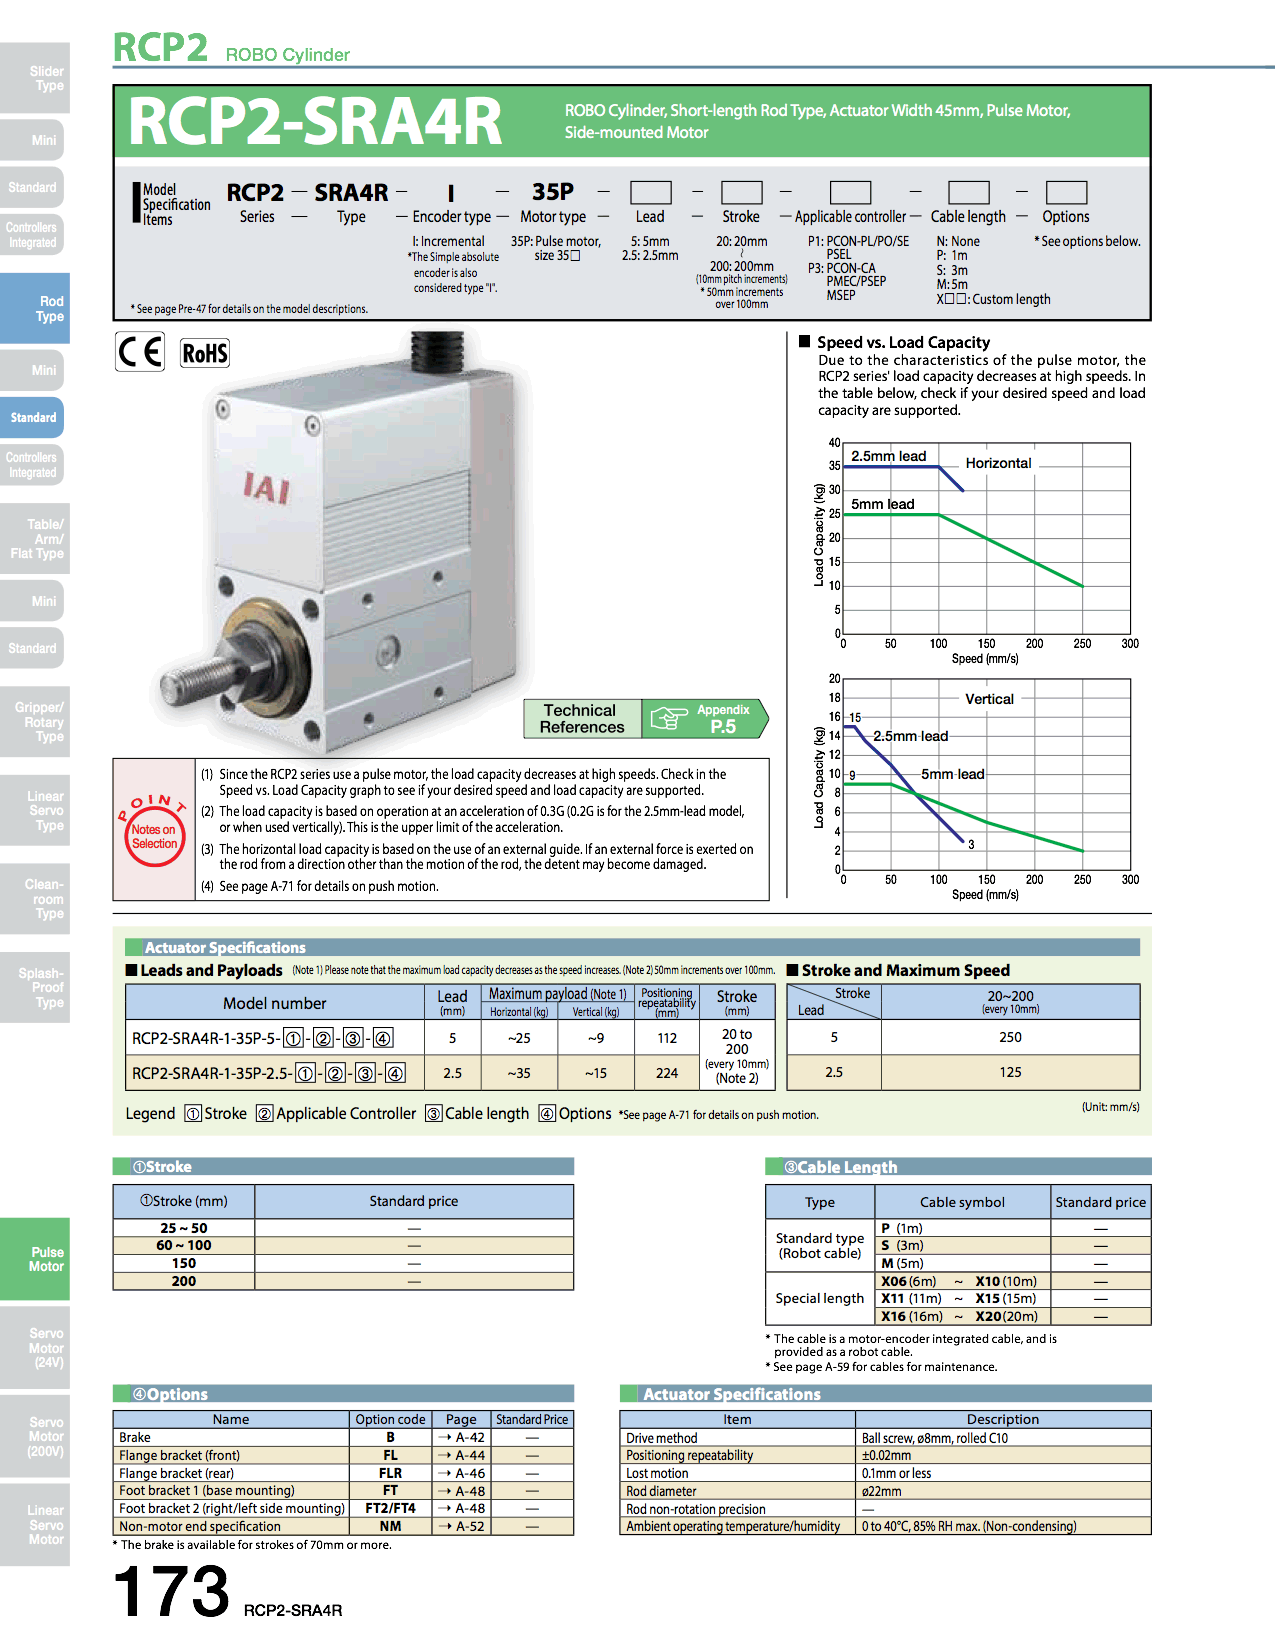Click the circled 1 Stroke legend symbol
Screen dimensions: 1275x1650
tap(193, 1114)
